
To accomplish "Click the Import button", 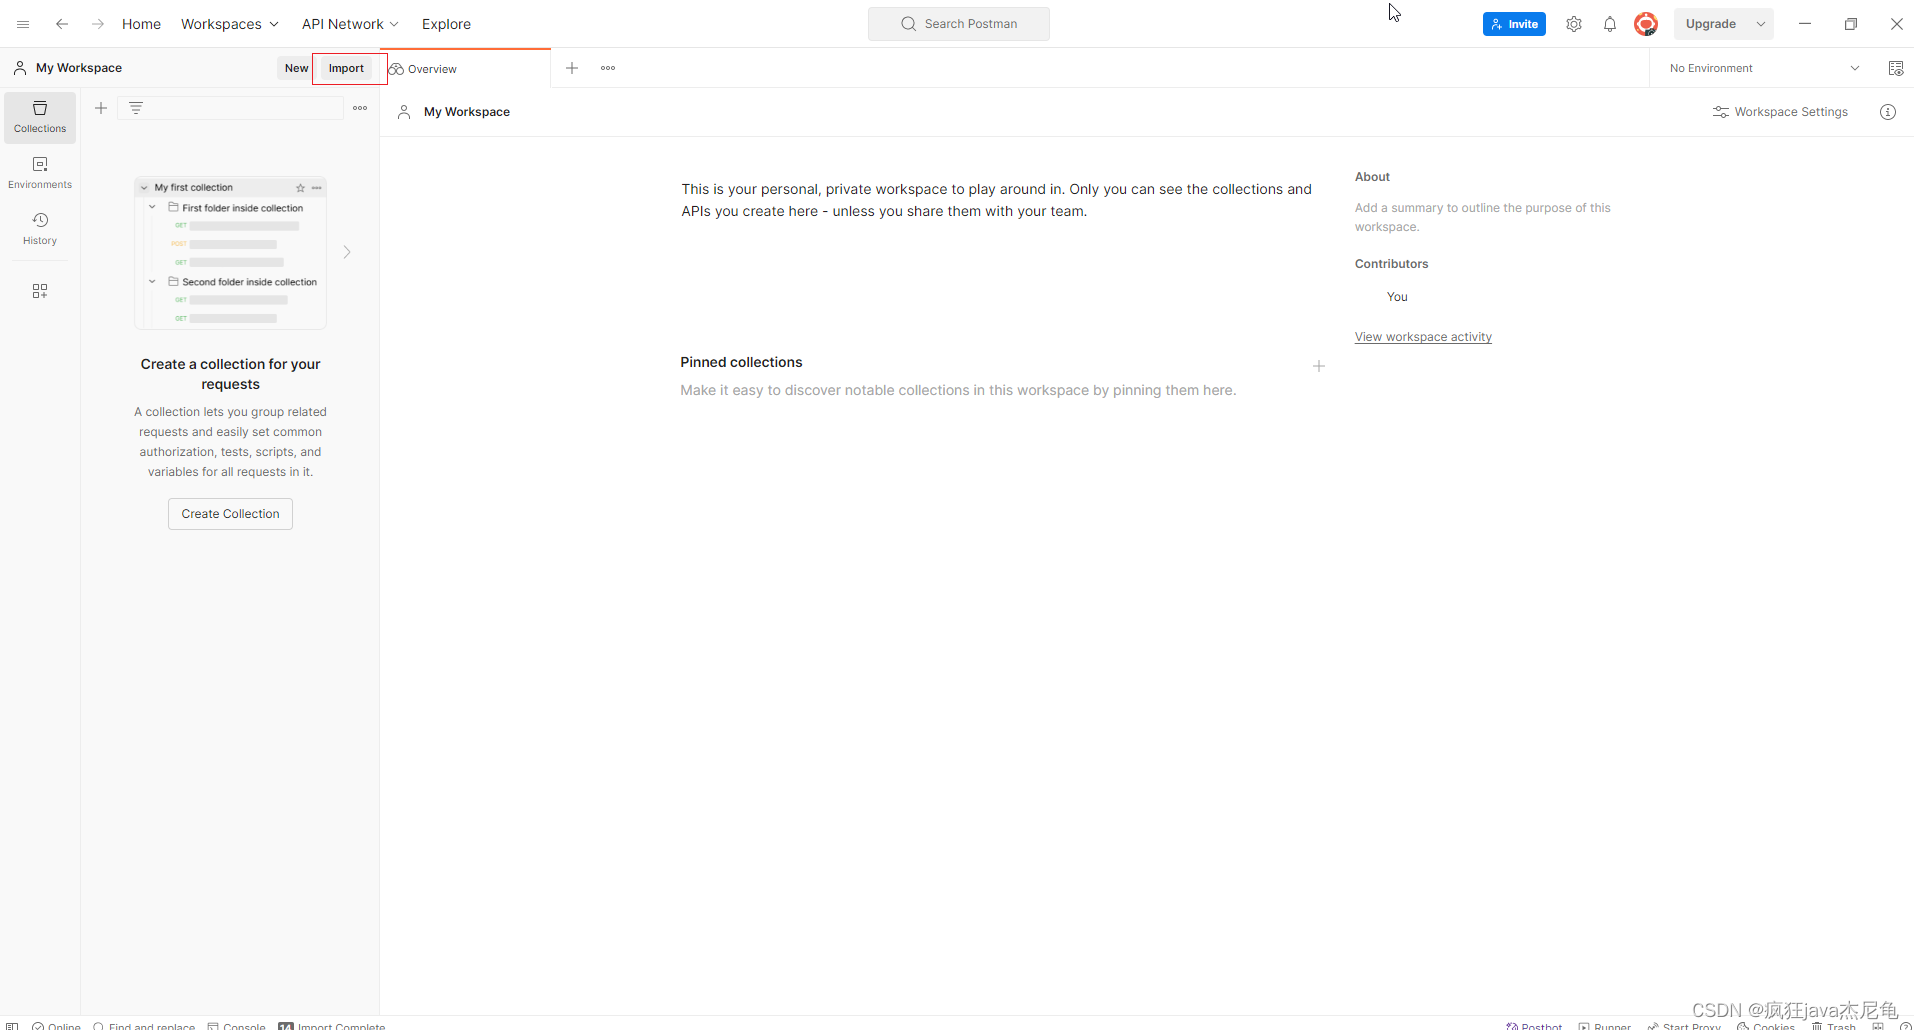I will tap(346, 68).
